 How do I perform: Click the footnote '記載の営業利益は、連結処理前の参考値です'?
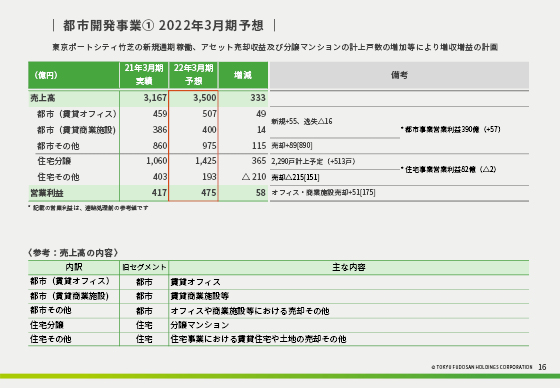coord(88,208)
